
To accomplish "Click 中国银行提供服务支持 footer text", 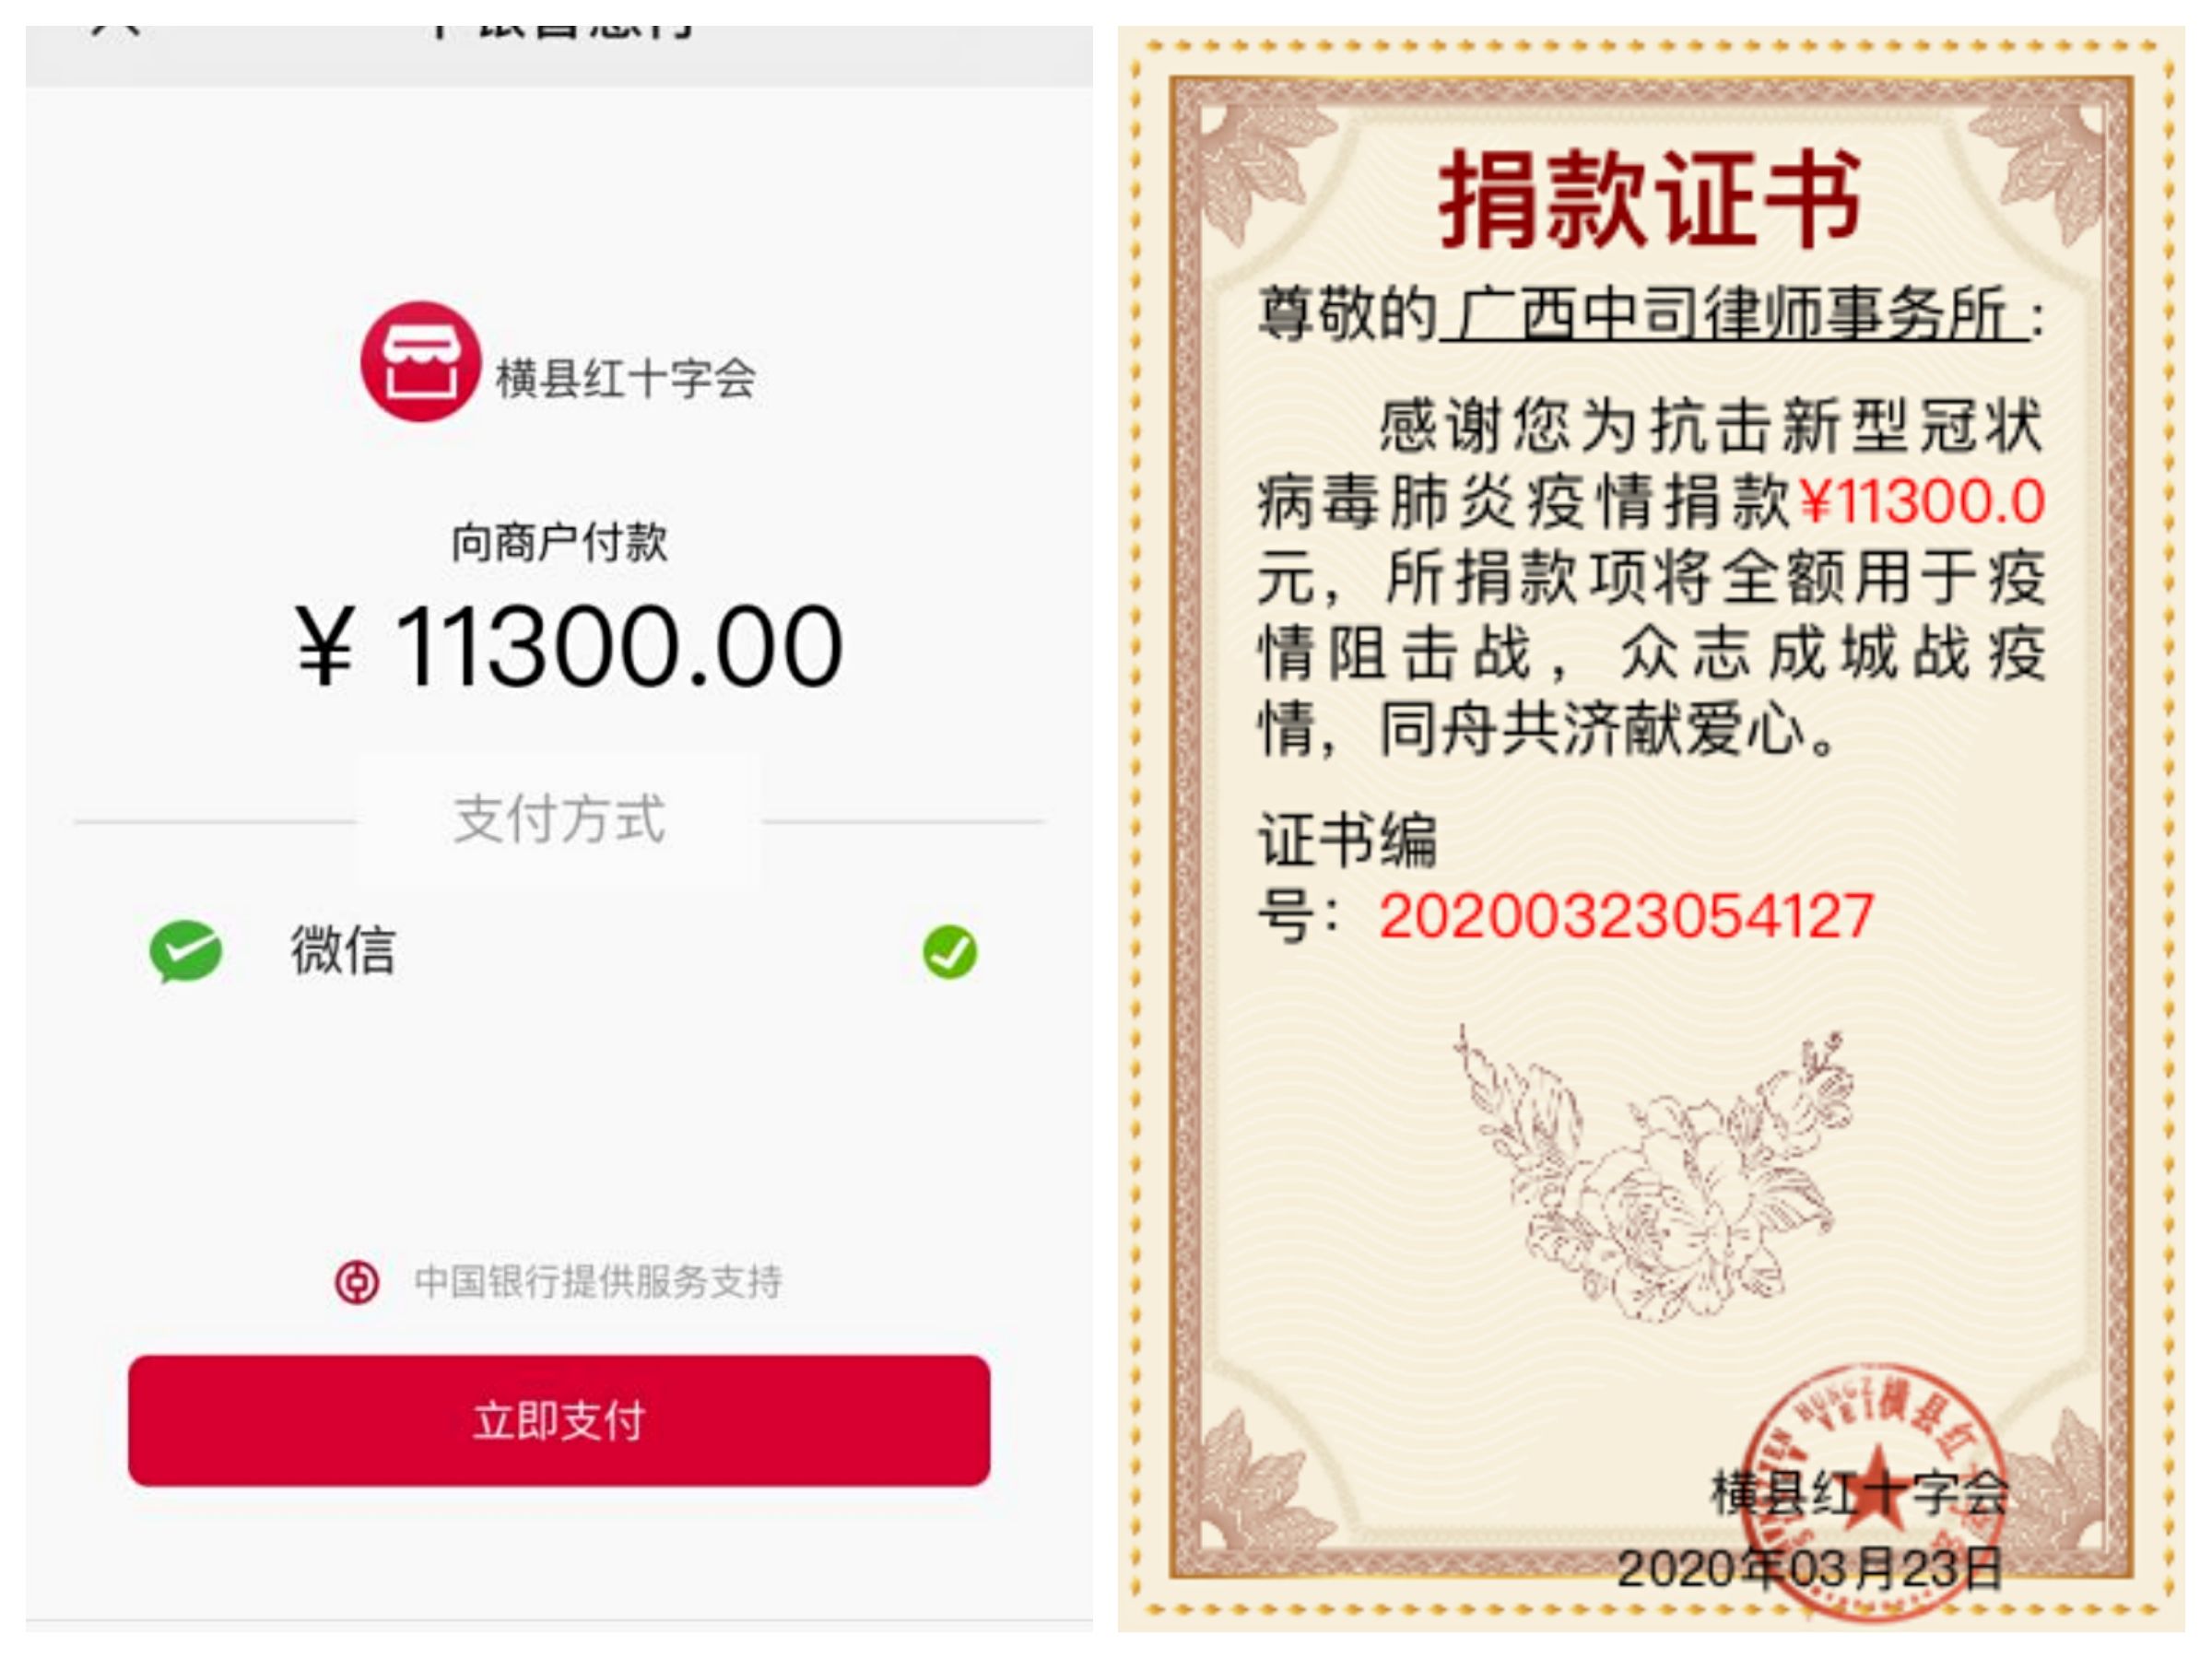I will (x=598, y=1281).
